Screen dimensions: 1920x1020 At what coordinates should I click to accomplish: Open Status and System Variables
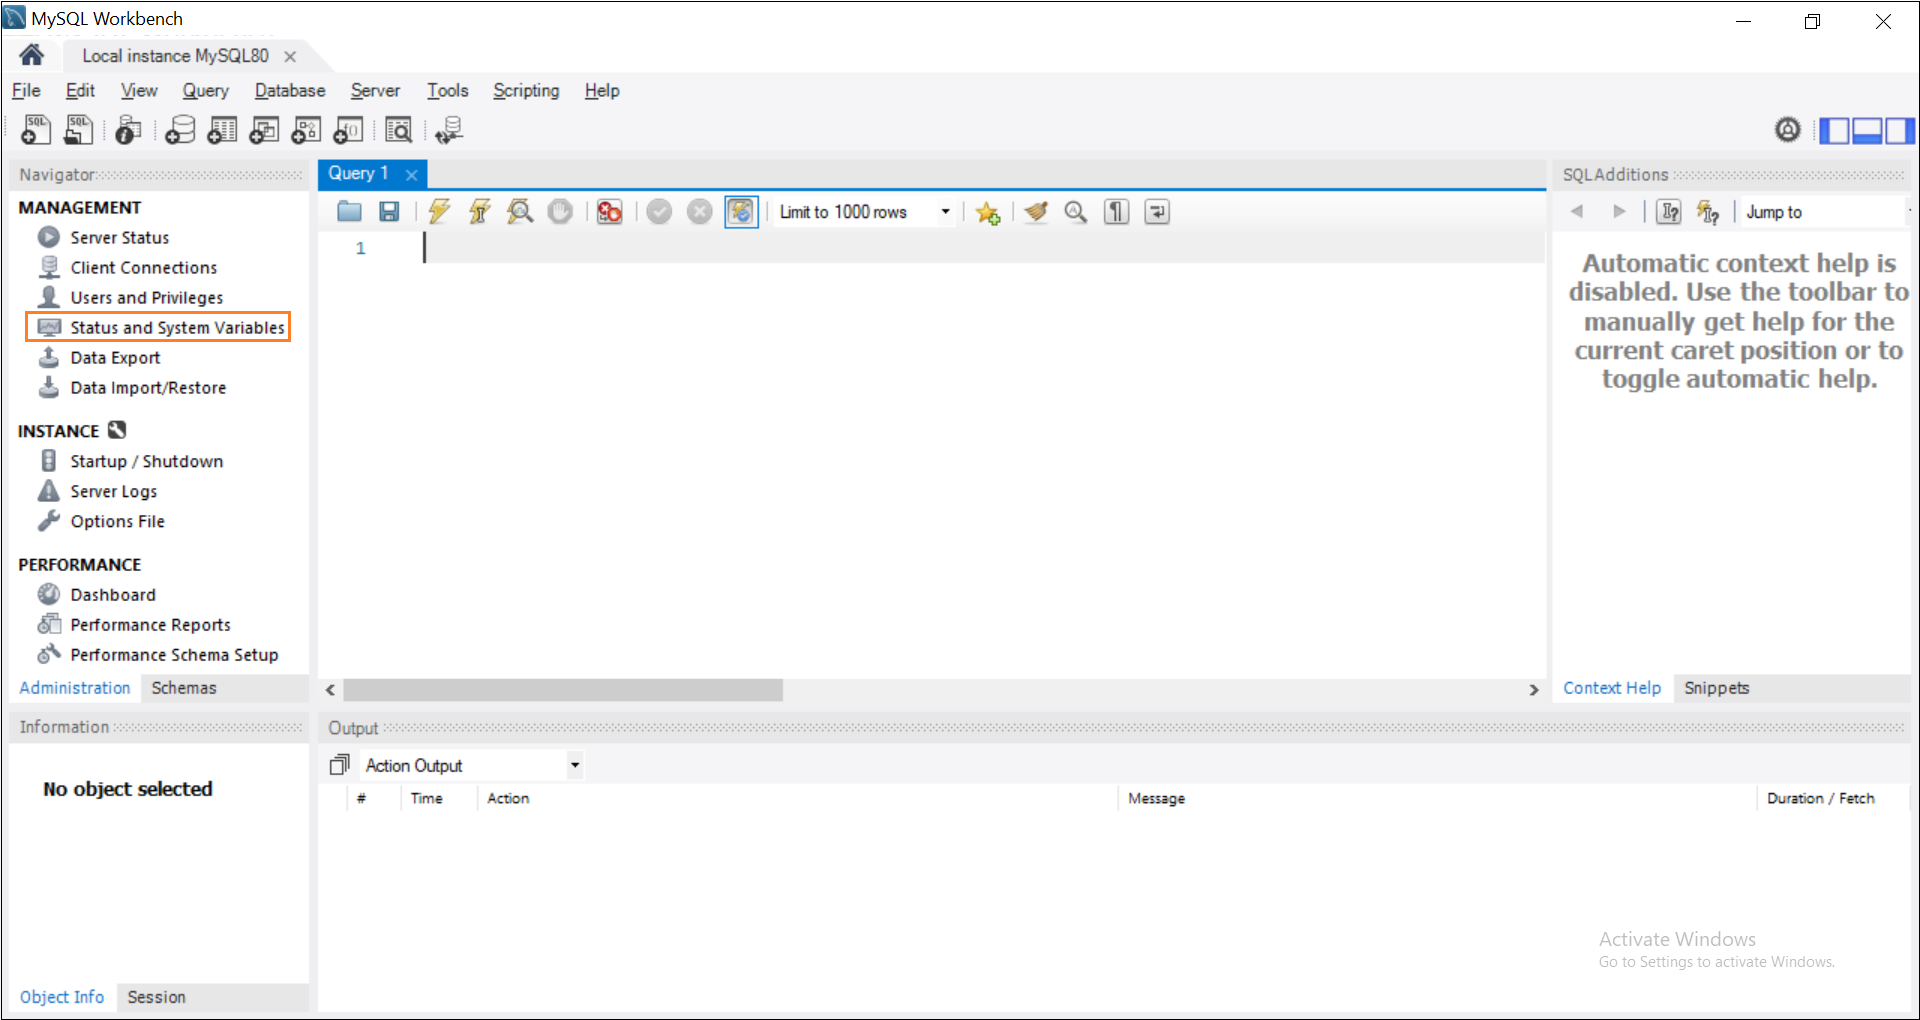click(161, 327)
